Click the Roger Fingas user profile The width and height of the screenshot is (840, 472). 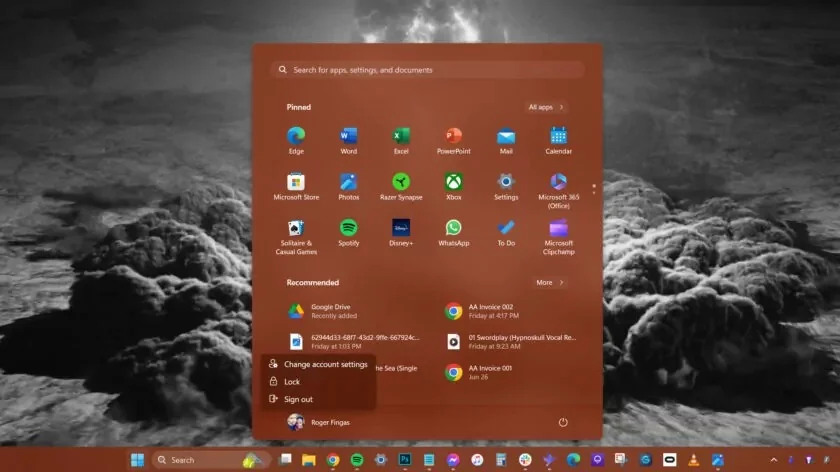pyautogui.click(x=318, y=422)
